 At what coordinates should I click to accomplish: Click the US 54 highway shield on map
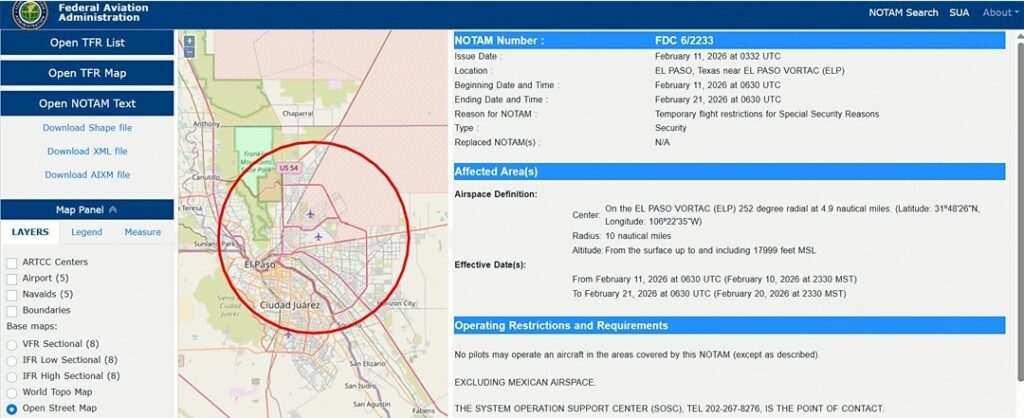pos(290,168)
